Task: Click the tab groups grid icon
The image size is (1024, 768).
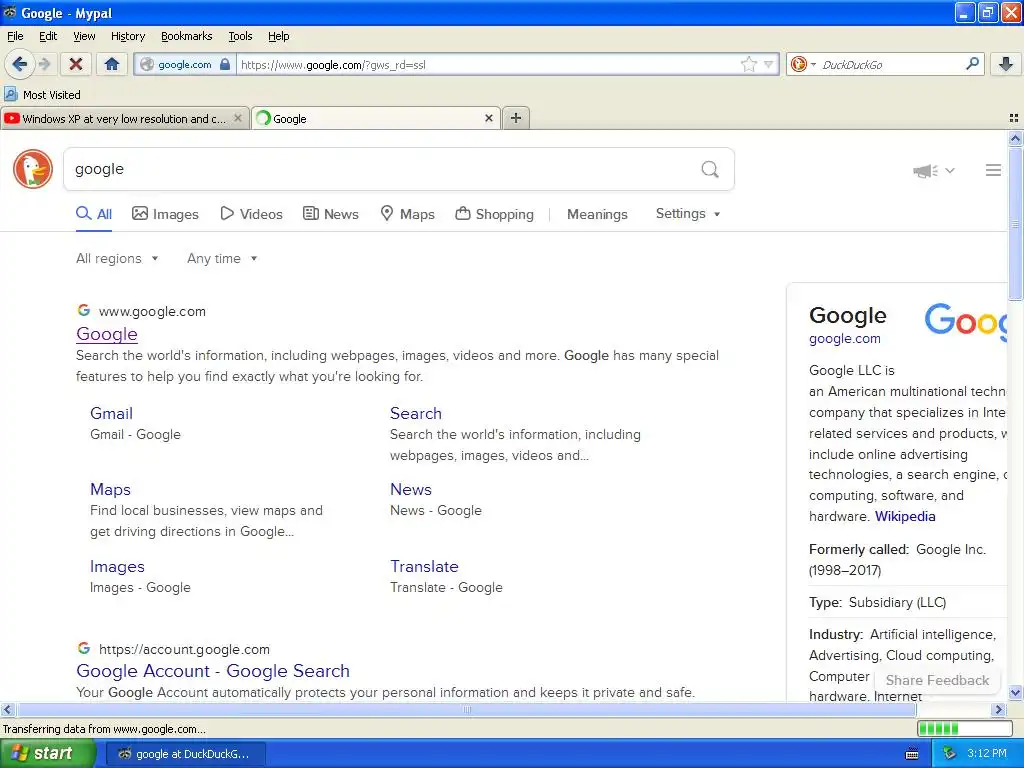Action: pyautogui.click(x=1014, y=118)
